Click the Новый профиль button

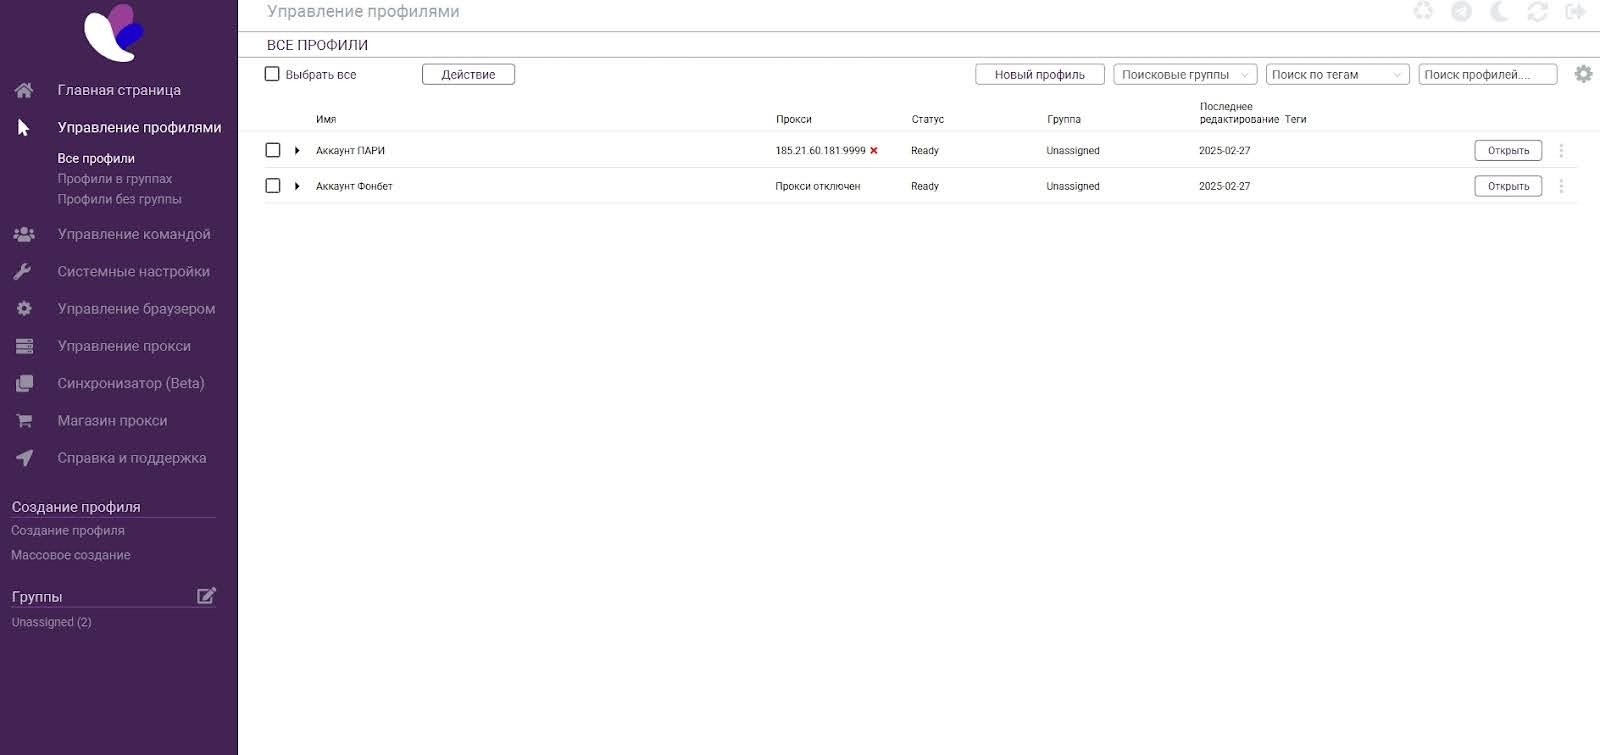1040,75
